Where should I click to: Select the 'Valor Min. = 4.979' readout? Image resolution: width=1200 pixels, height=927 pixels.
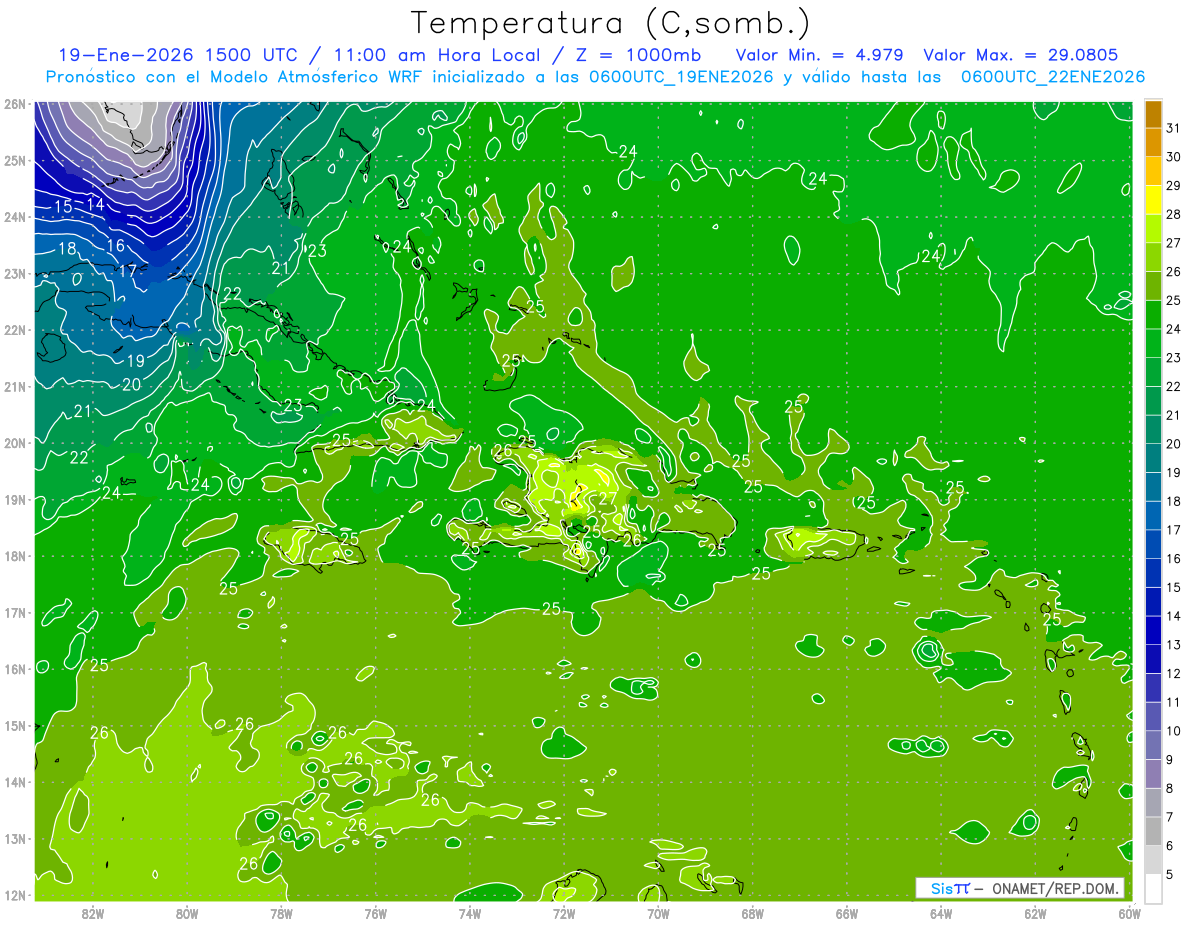(x=820, y=55)
